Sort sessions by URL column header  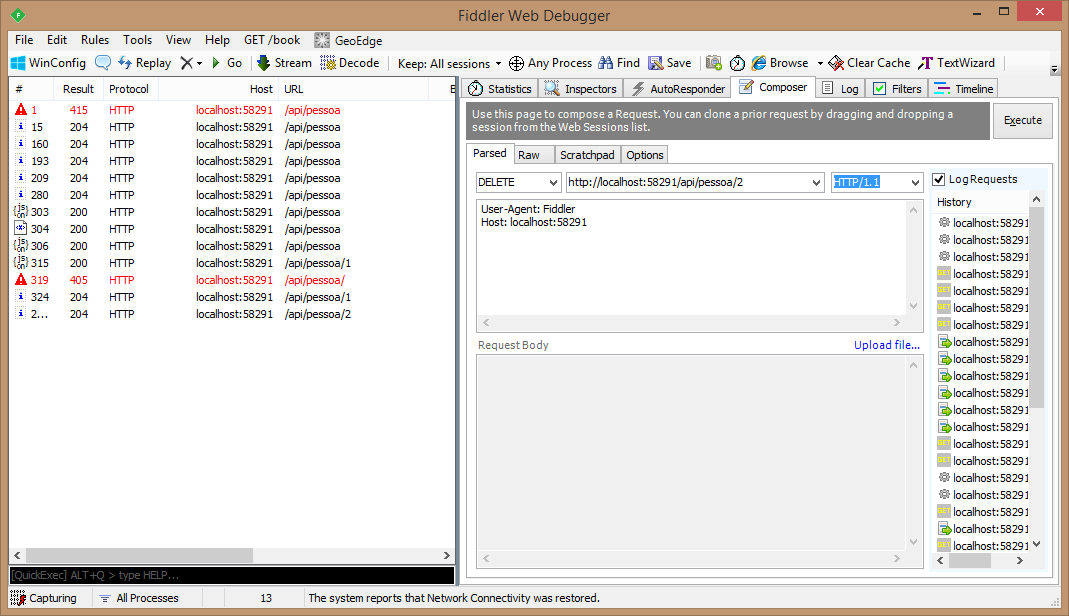coord(354,89)
